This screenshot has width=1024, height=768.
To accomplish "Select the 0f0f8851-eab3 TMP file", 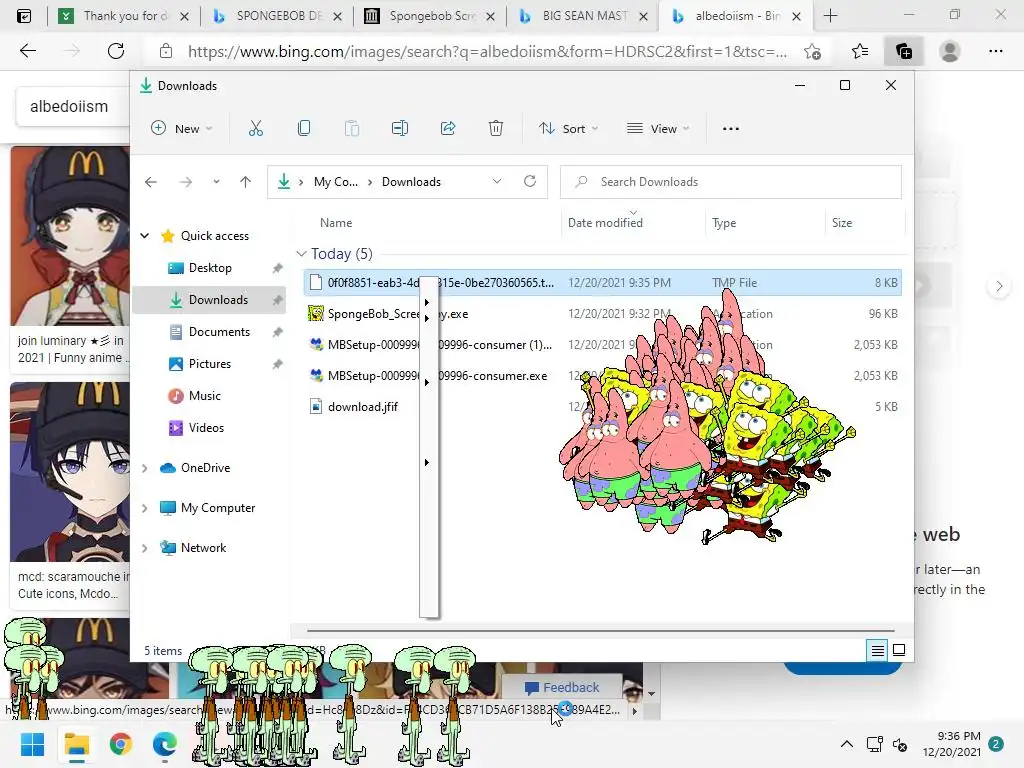I will pyautogui.click(x=602, y=283).
